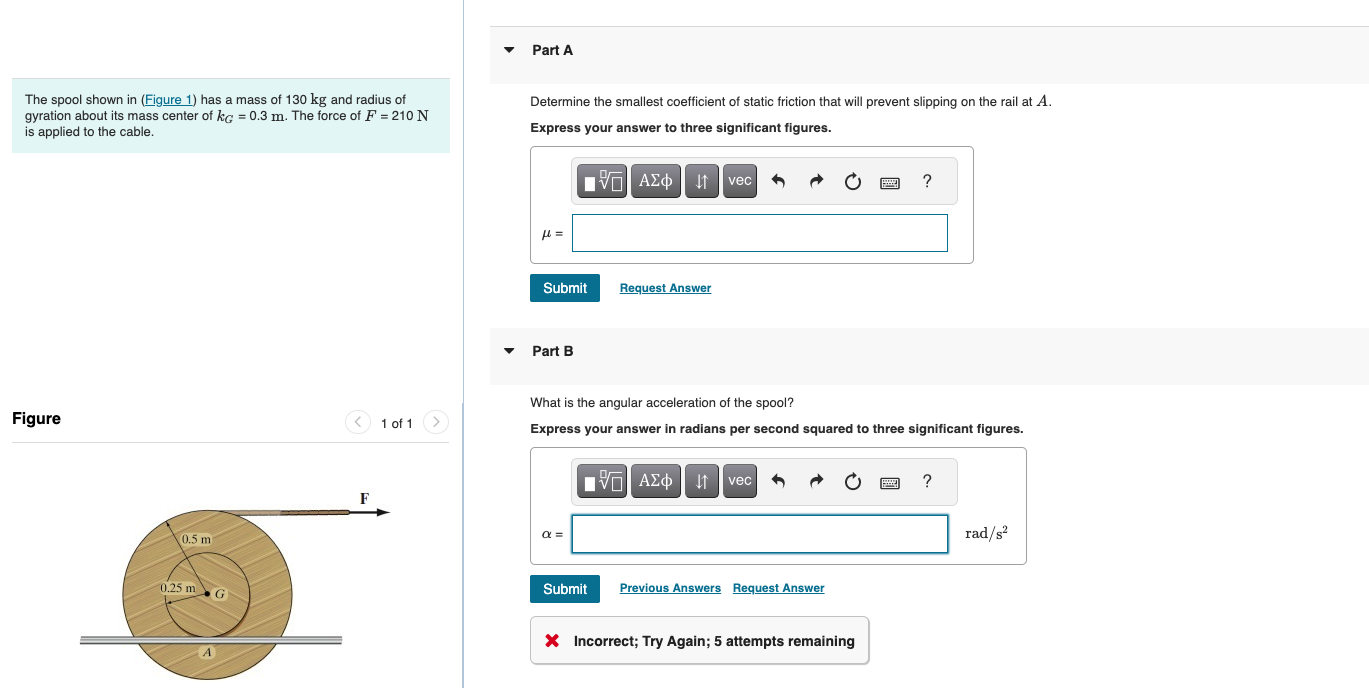This screenshot has width=1369, height=688.
Task: Reset Part A answer with the circular arrow
Action: tap(852, 182)
